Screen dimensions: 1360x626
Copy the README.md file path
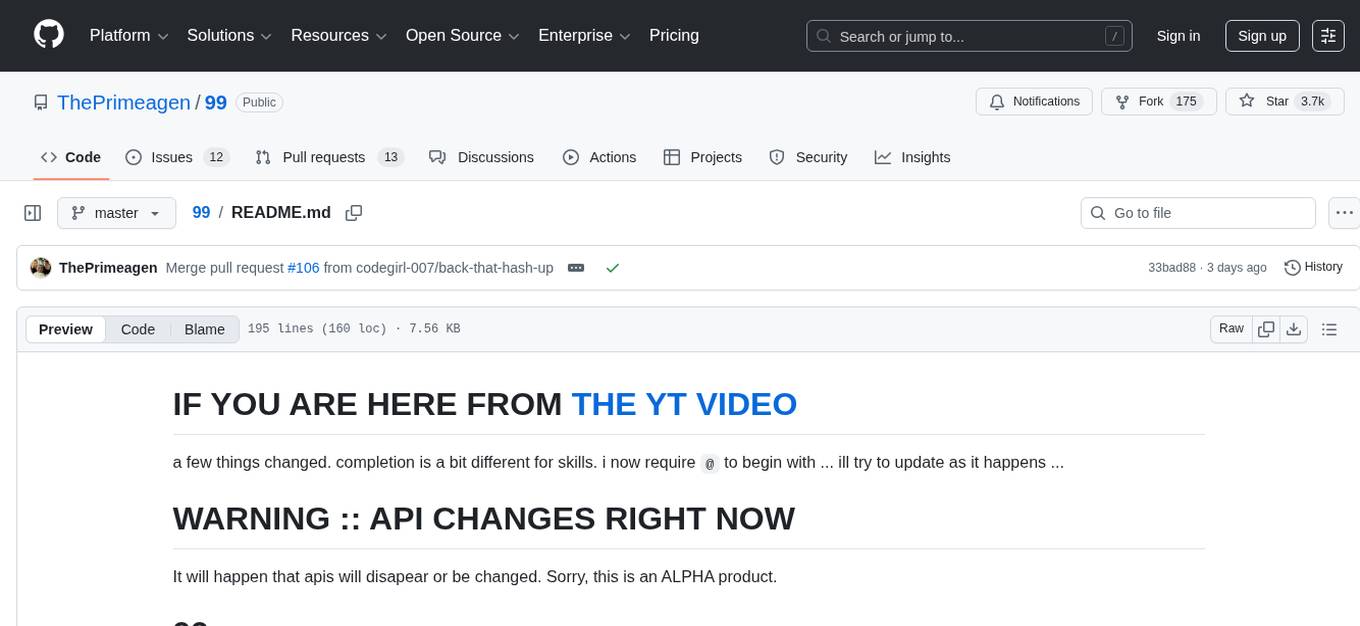(353, 213)
